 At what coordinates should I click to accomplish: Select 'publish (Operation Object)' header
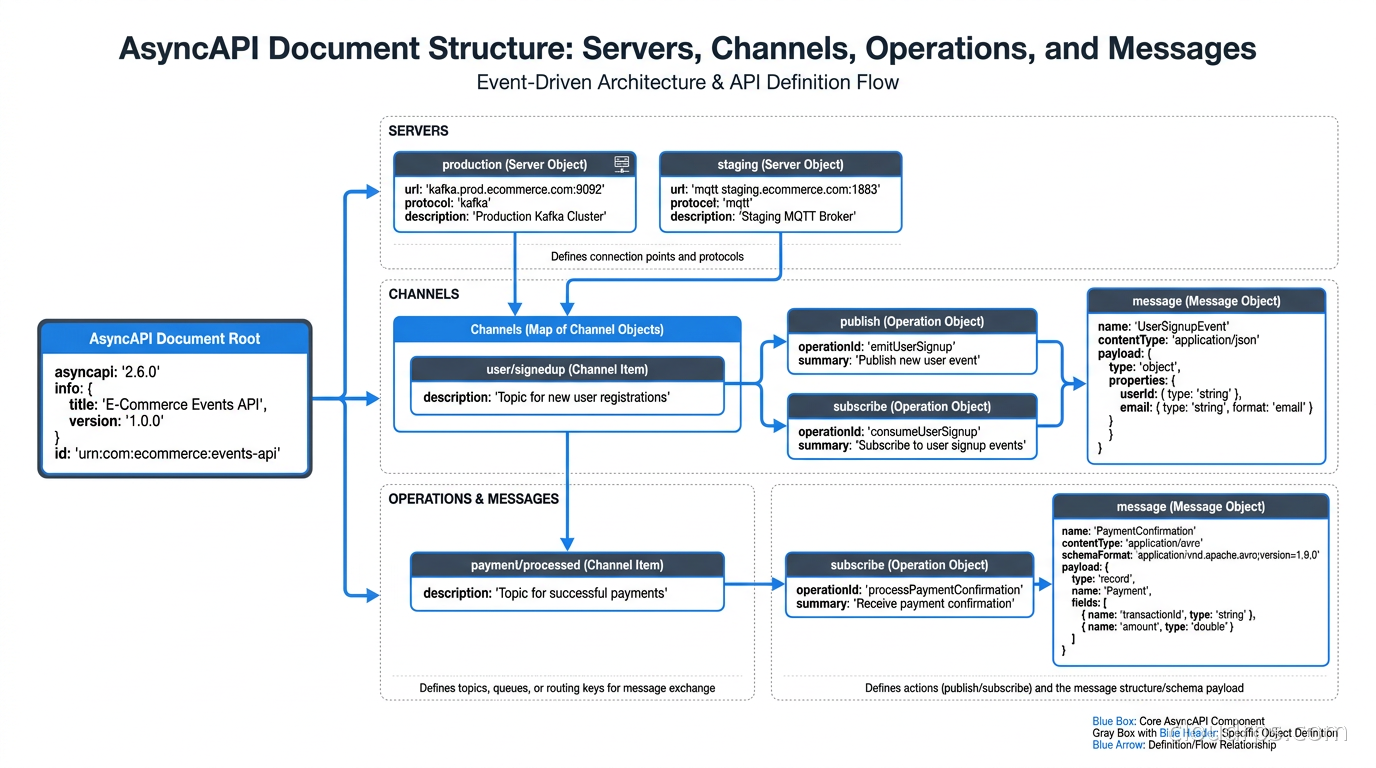(x=912, y=321)
